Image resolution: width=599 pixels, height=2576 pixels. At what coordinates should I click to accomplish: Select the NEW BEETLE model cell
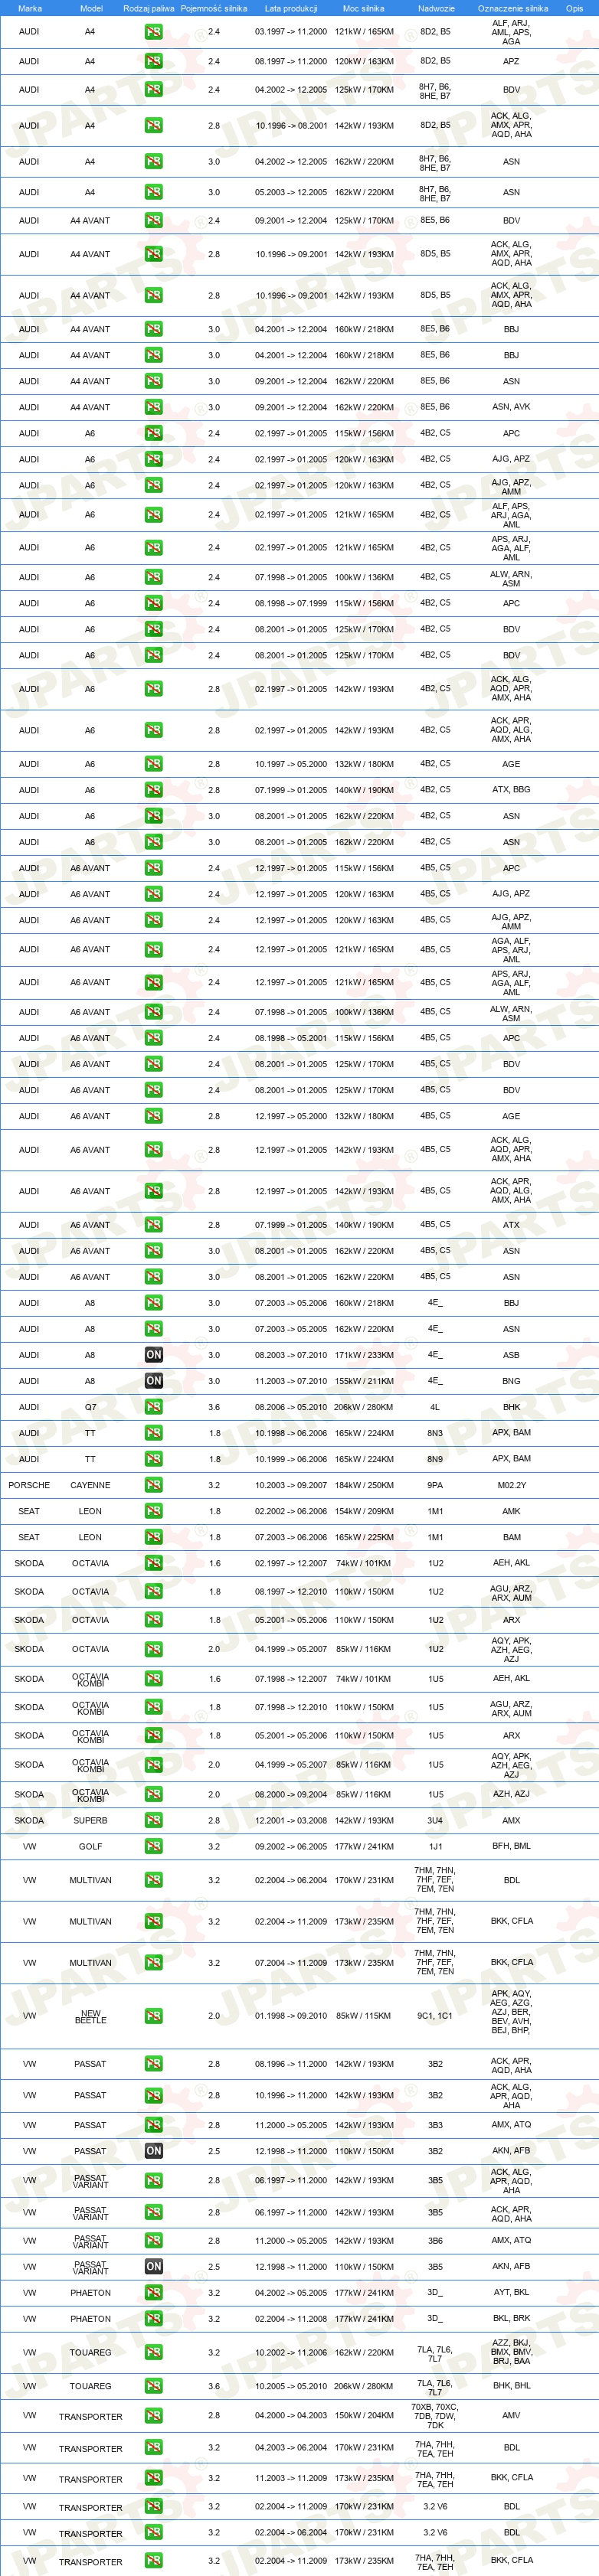tap(90, 2016)
